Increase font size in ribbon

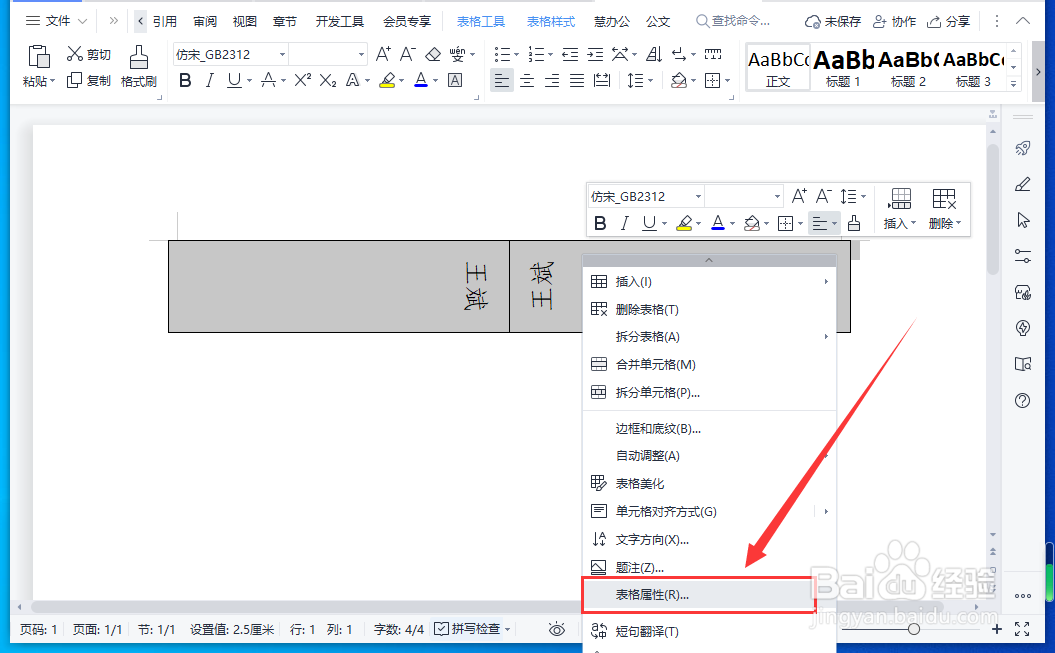coord(383,54)
